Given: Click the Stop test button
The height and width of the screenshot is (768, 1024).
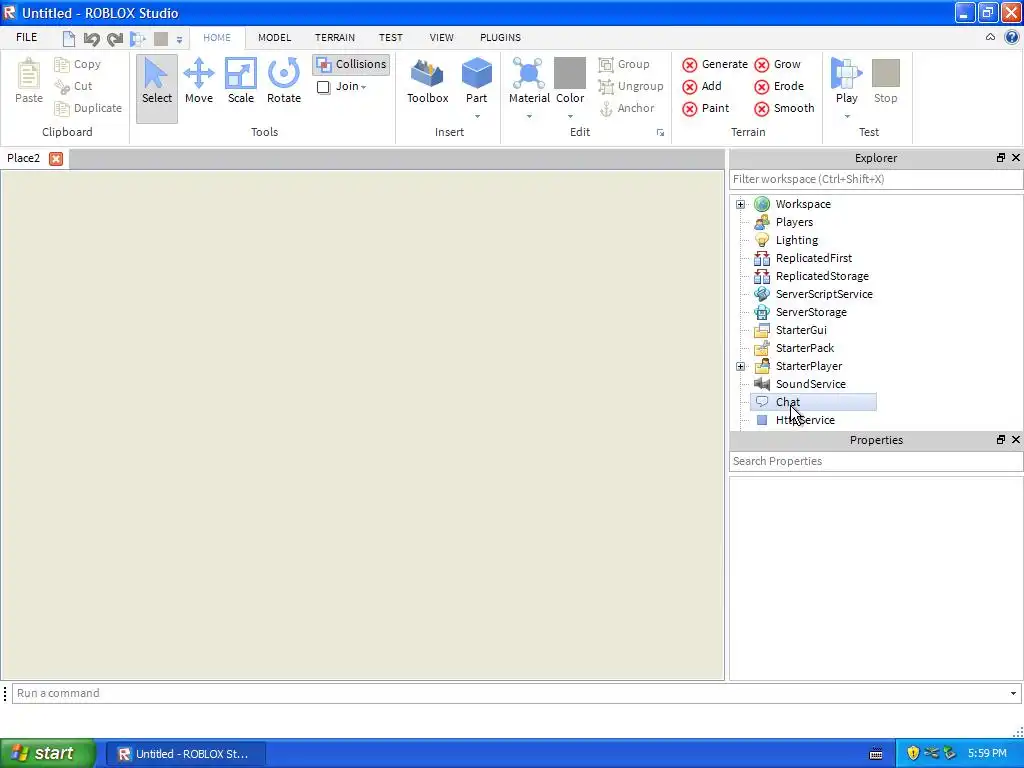Looking at the screenshot, I should (886, 81).
